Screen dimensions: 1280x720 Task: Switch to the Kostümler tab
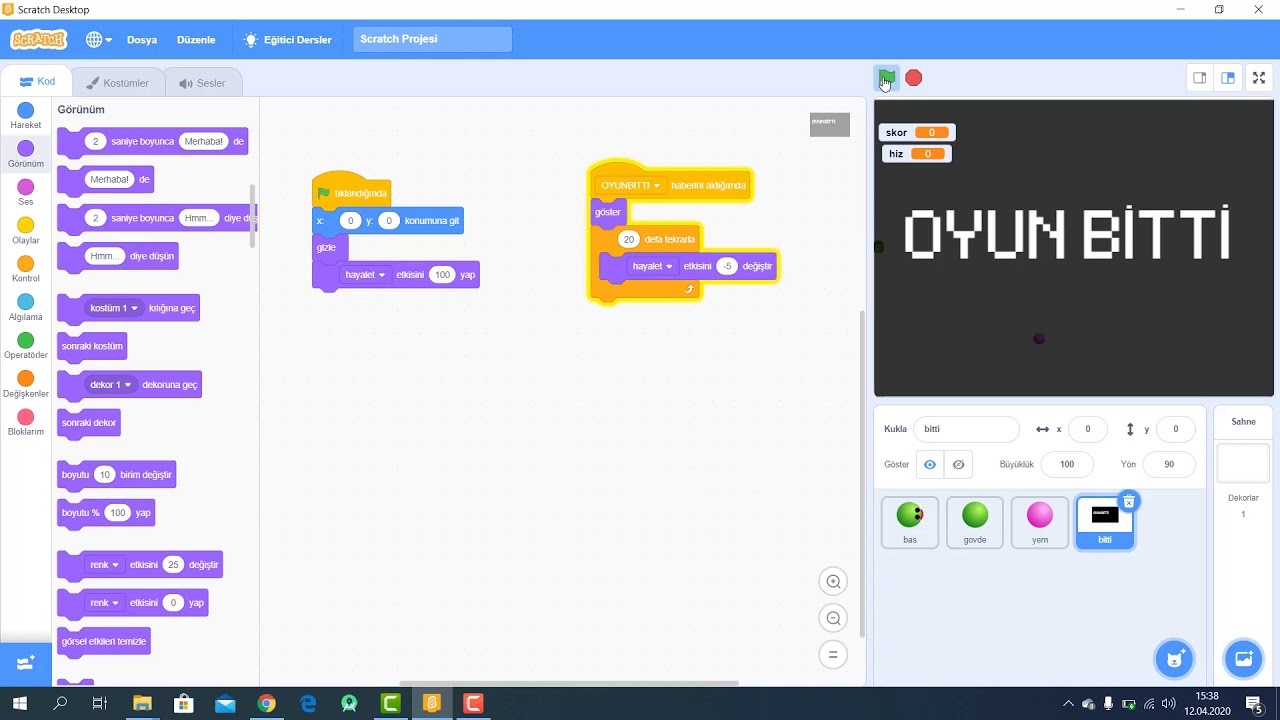point(118,83)
